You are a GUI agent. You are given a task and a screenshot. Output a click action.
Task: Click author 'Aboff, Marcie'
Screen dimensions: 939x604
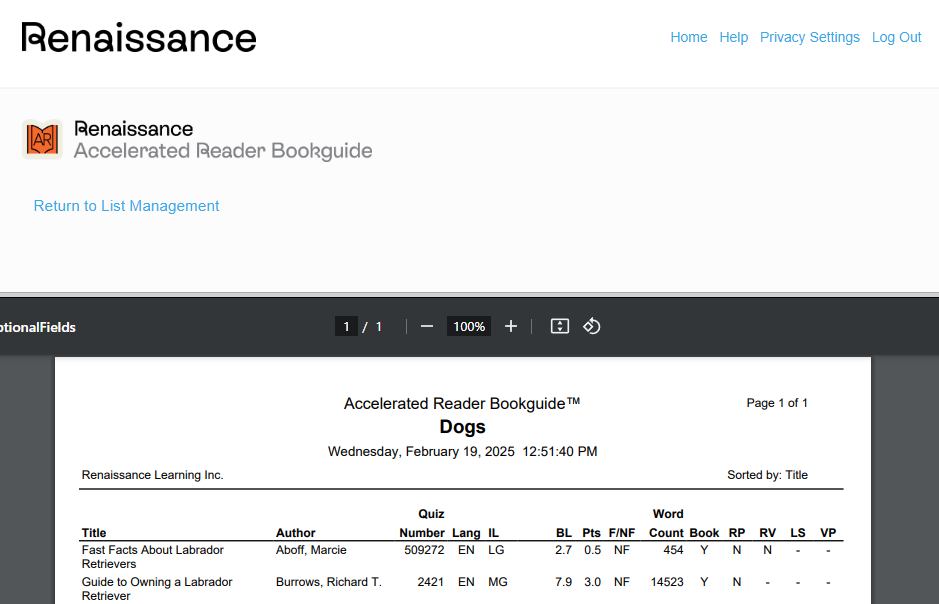(x=311, y=550)
